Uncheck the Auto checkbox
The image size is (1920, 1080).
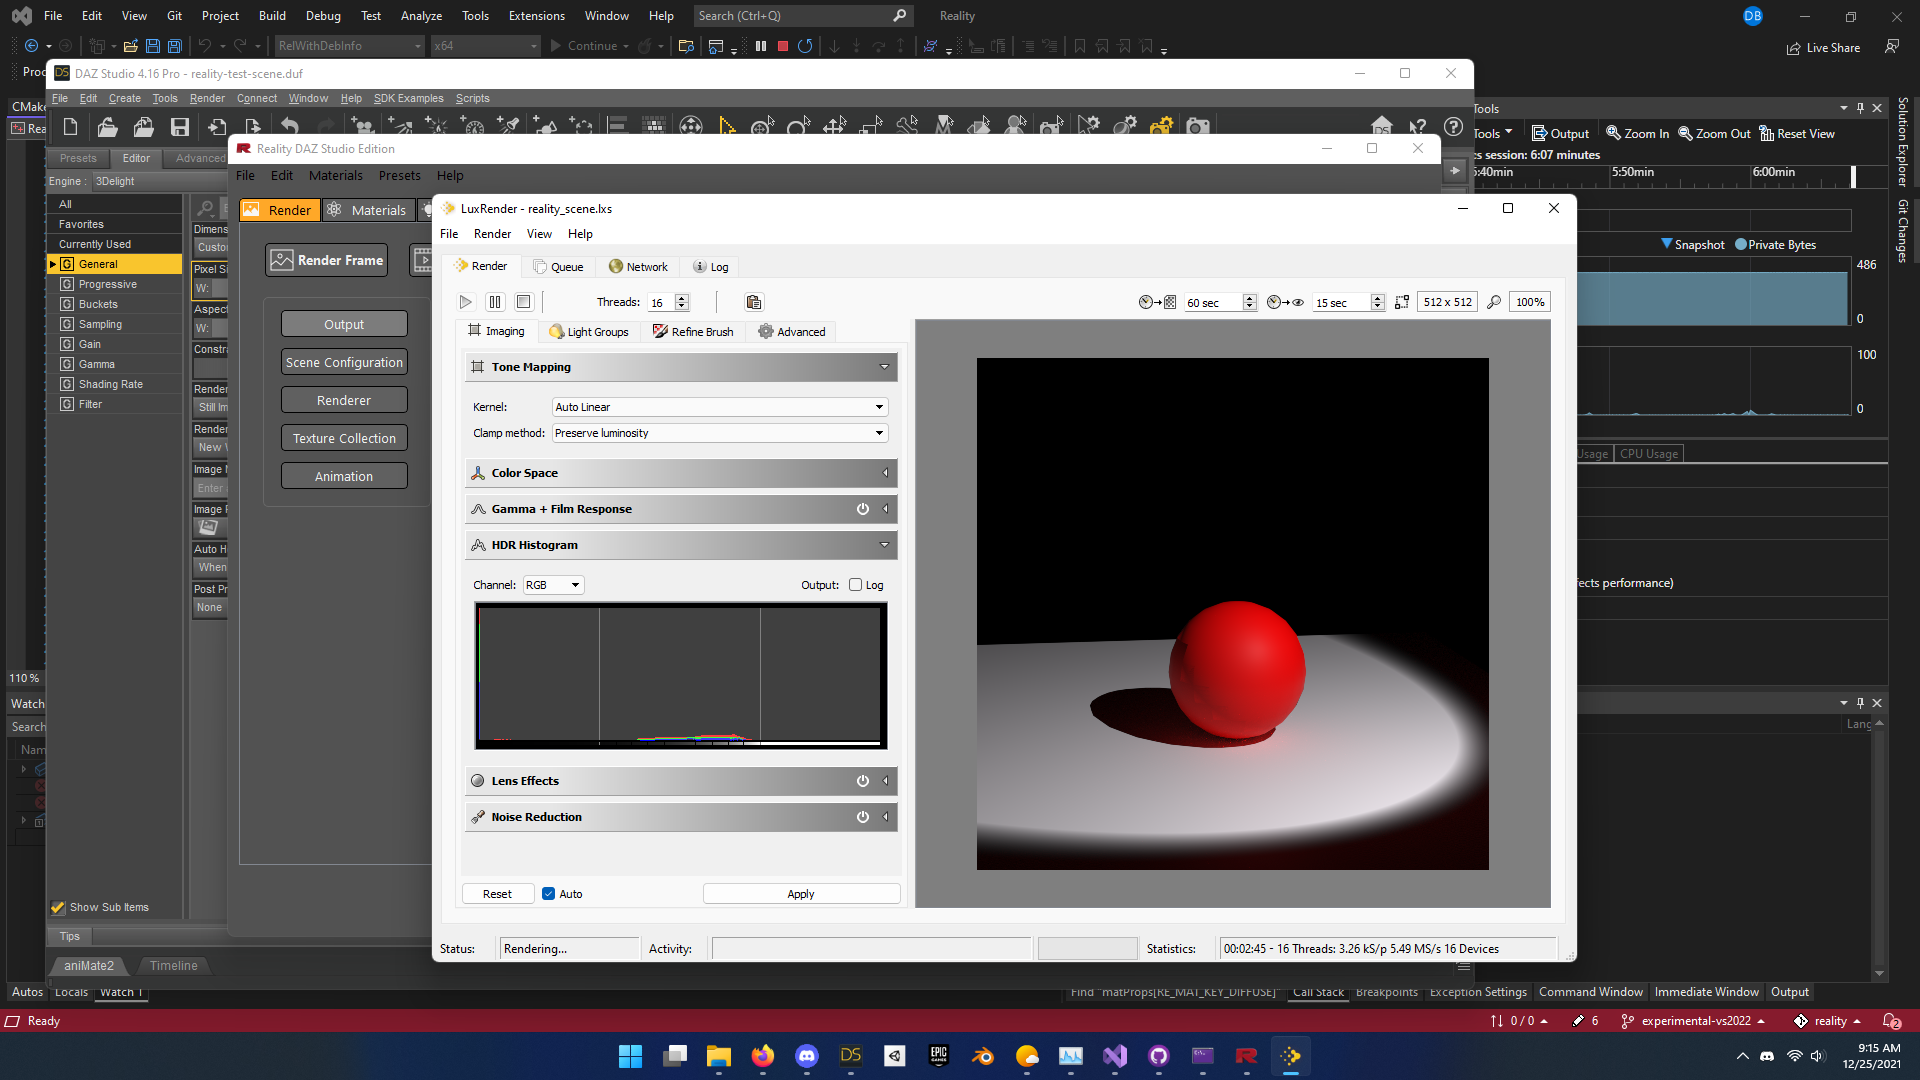pyautogui.click(x=548, y=894)
